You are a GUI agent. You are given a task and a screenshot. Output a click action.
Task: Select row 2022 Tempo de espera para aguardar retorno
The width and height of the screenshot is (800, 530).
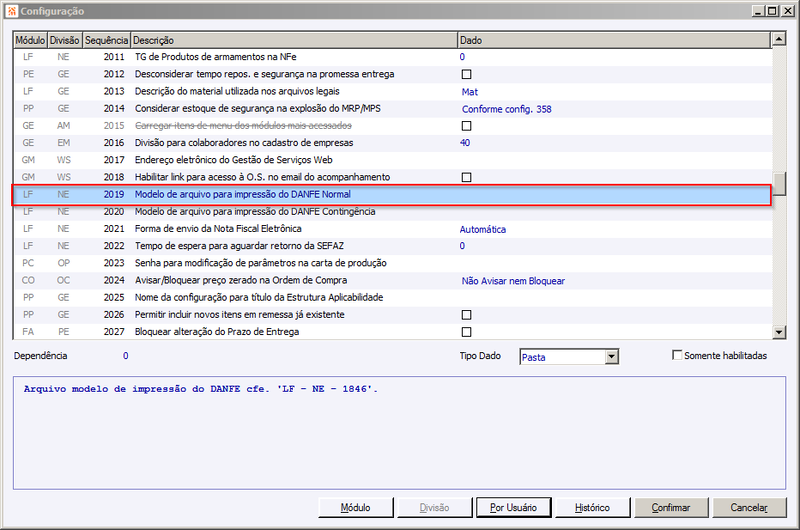392,246
